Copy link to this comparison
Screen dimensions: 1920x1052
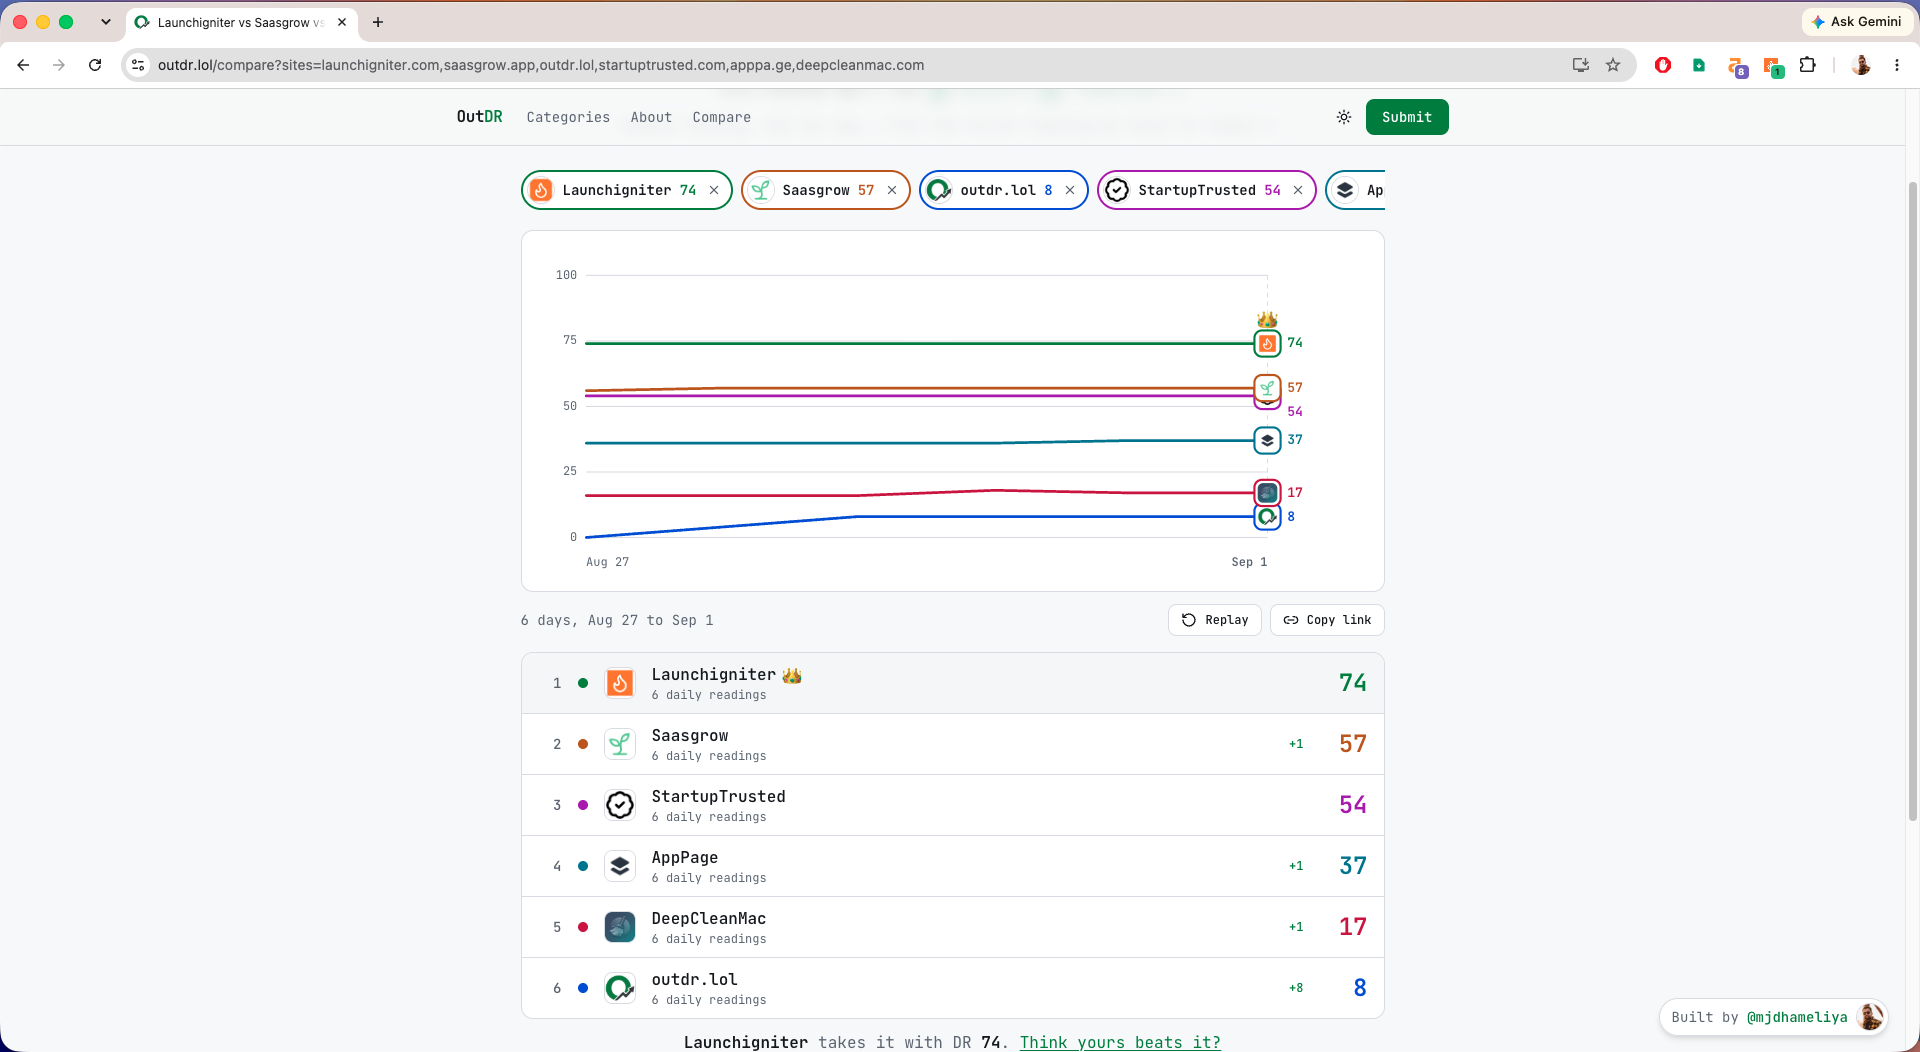[x=1327, y=620]
